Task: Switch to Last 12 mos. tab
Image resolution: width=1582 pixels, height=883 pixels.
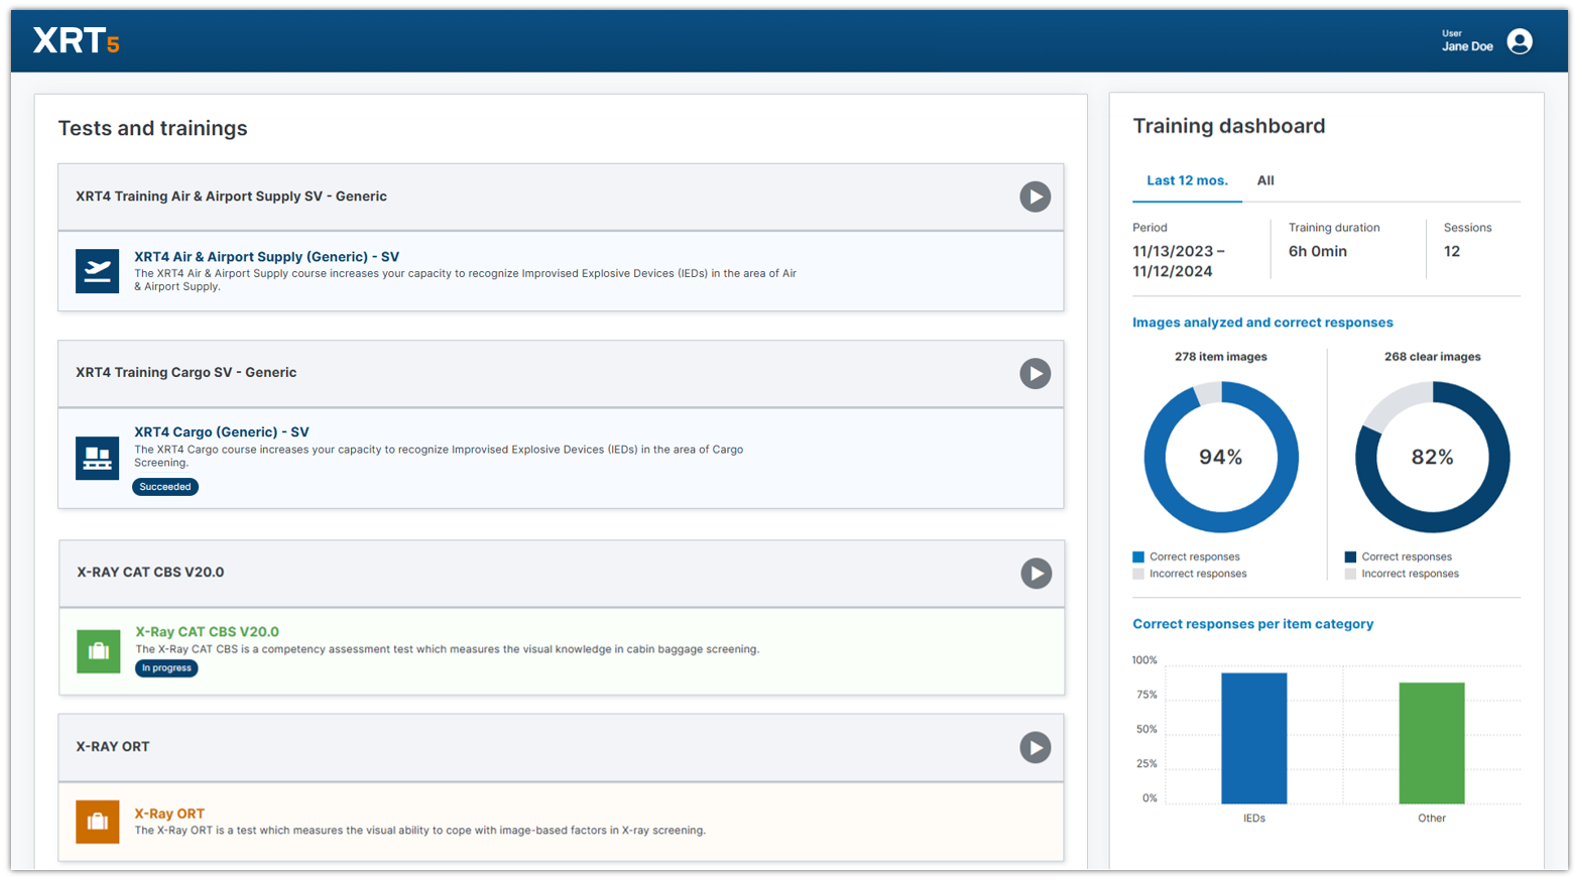Action: coord(1186,181)
